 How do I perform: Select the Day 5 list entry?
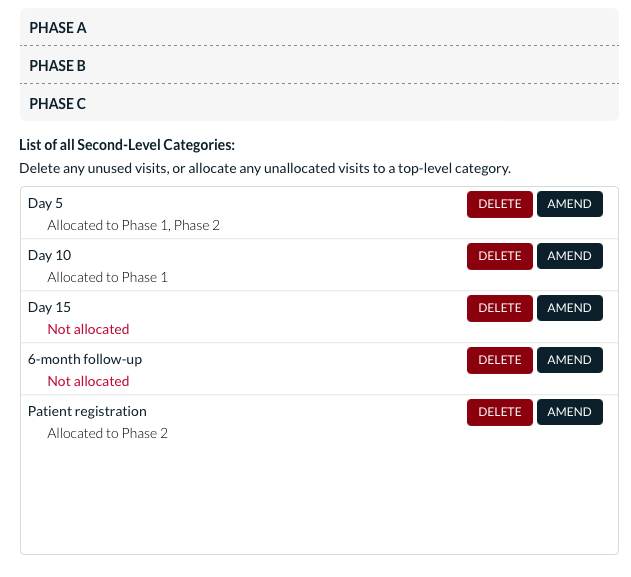[x=45, y=203]
